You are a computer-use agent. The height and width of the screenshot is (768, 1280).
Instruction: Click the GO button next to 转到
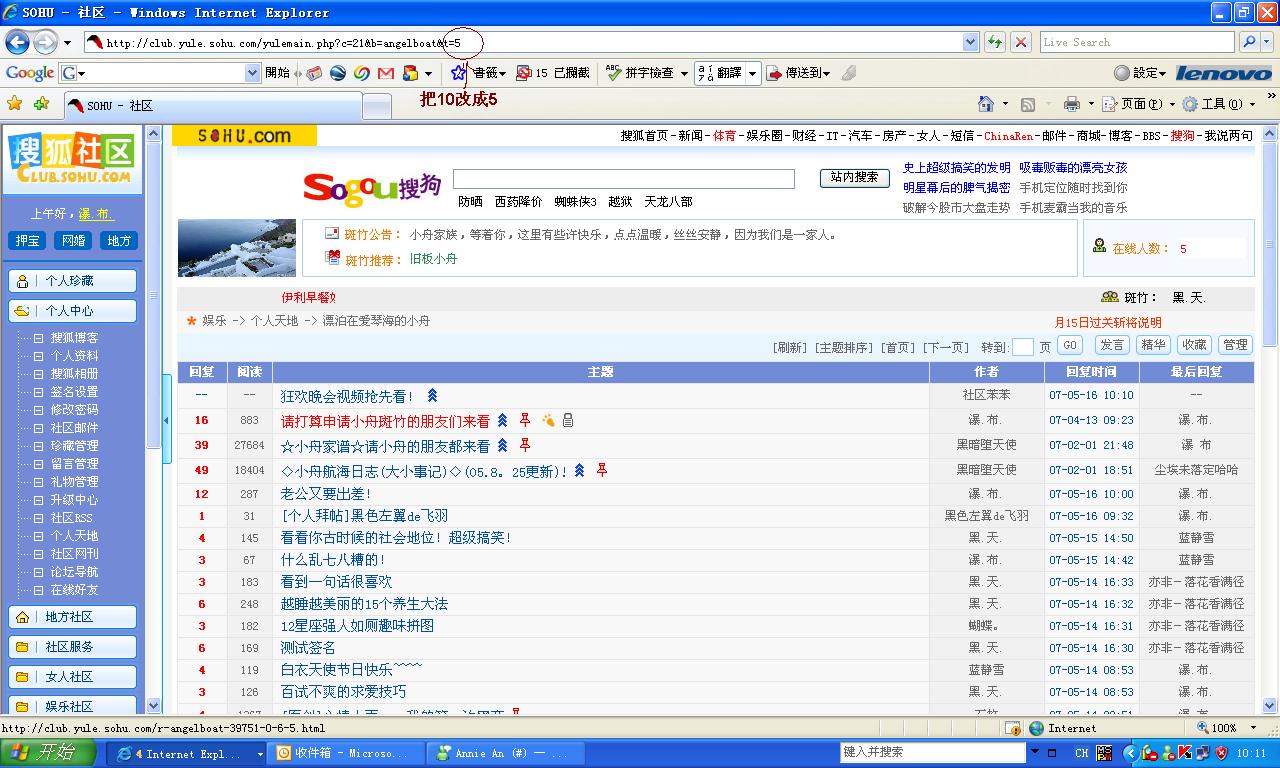pos(1069,345)
